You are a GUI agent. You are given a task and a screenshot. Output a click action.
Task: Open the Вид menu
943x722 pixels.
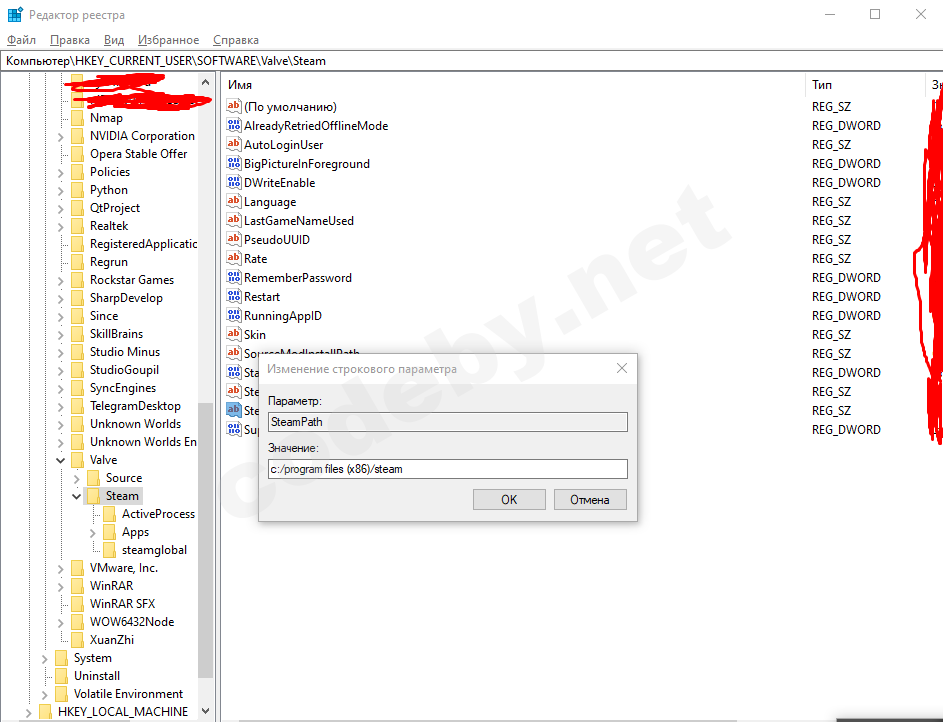[114, 40]
